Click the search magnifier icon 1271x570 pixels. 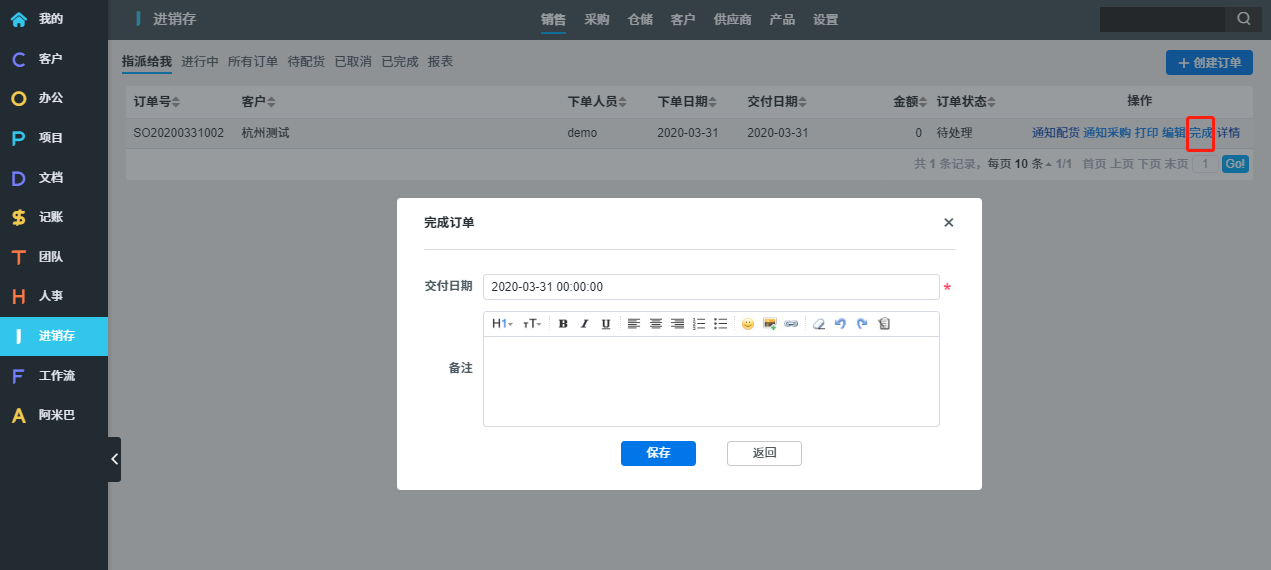1243,19
